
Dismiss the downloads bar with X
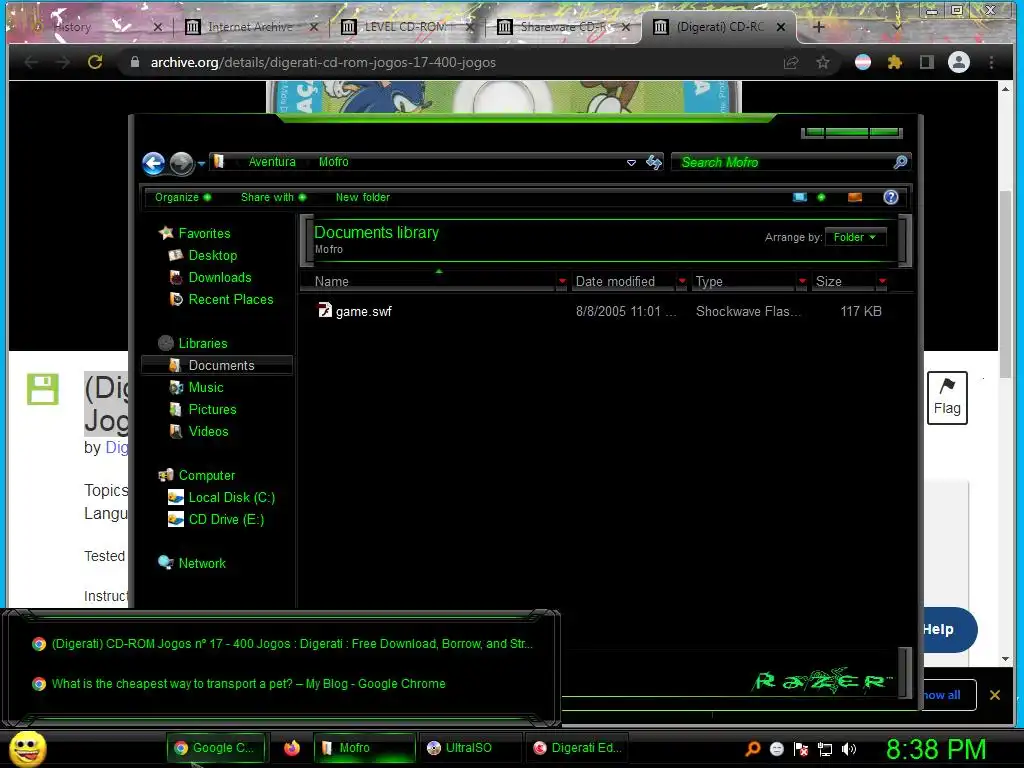(995, 695)
